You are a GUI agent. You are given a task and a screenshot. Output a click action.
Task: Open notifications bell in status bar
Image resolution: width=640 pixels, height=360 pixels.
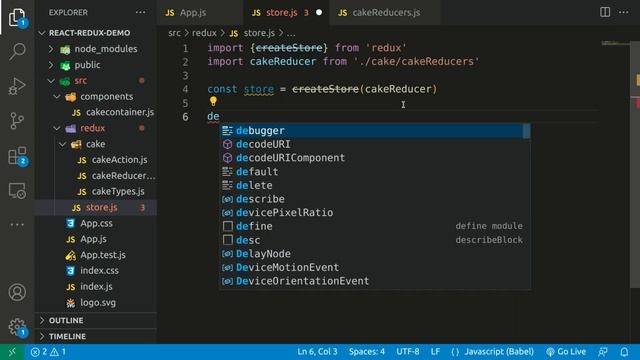click(x=624, y=352)
